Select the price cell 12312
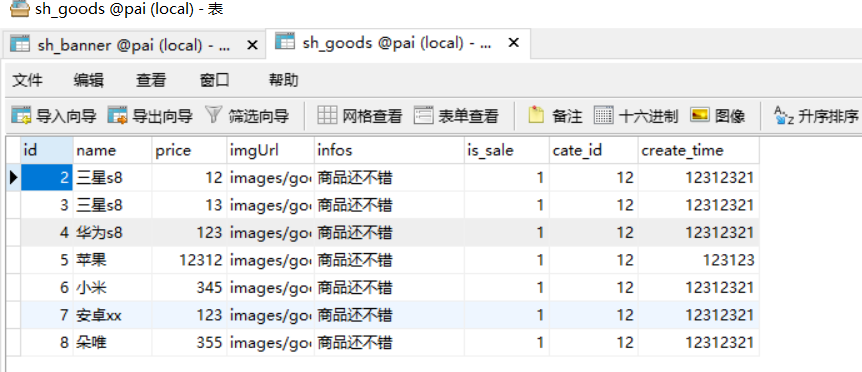This screenshot has height=372, width=862. tap(189, 260)
